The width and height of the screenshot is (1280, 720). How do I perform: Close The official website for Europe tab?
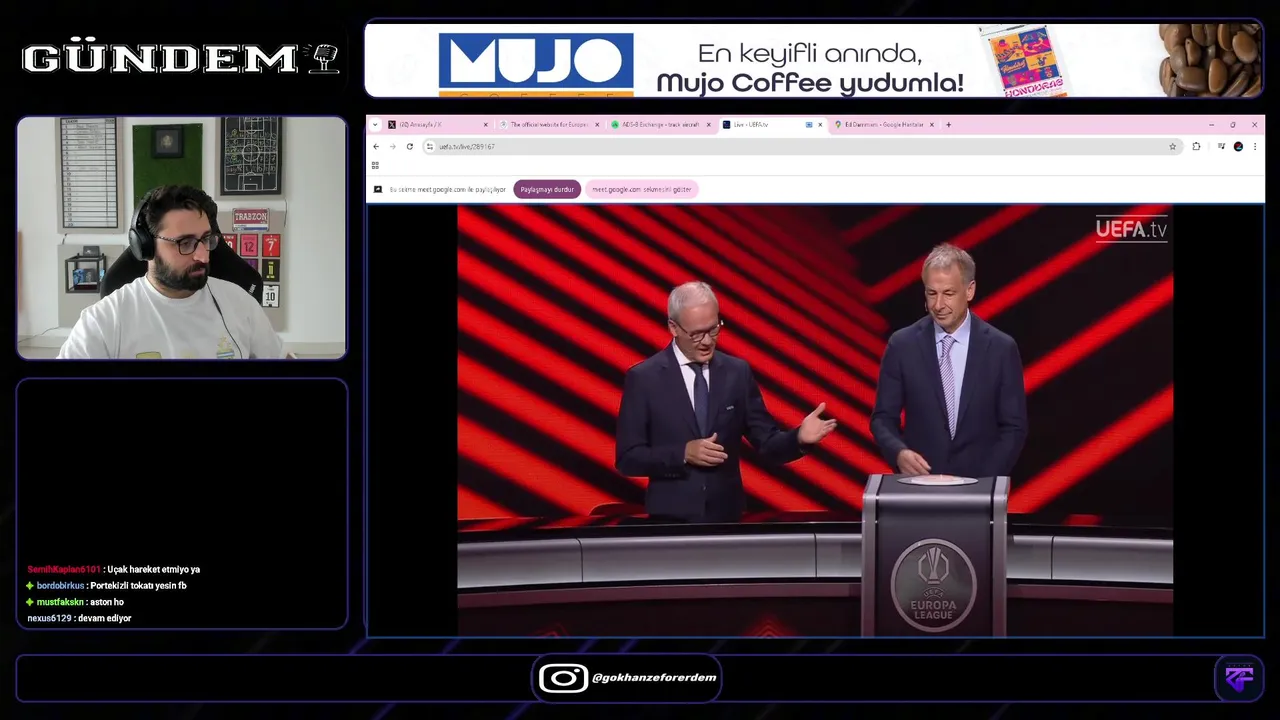[597, 125]
